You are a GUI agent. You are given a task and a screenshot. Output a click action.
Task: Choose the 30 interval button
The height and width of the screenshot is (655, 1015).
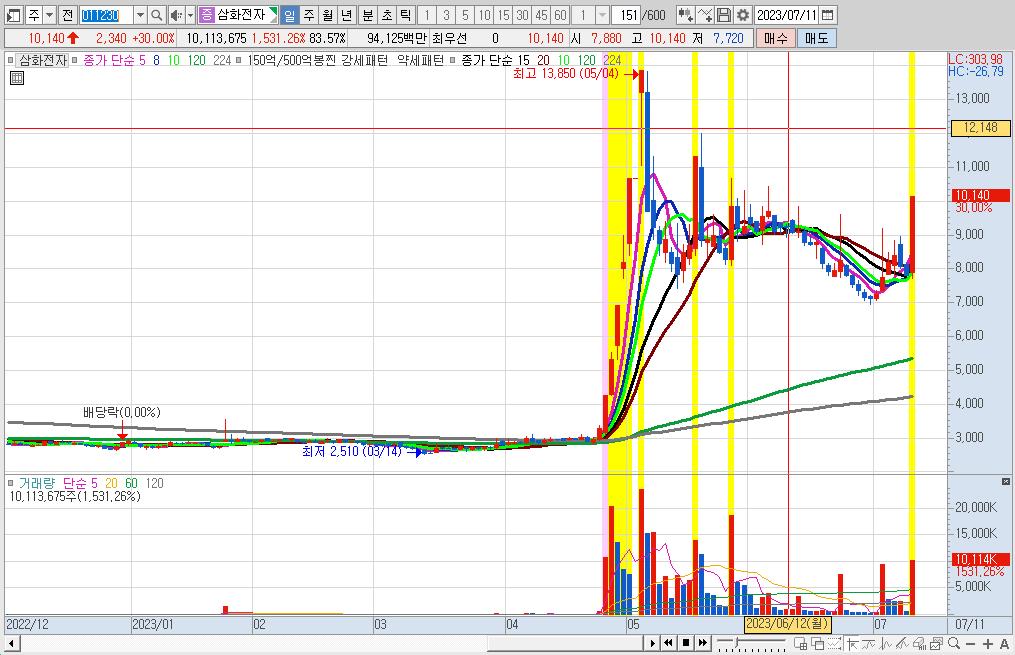[x=522, y=15]
